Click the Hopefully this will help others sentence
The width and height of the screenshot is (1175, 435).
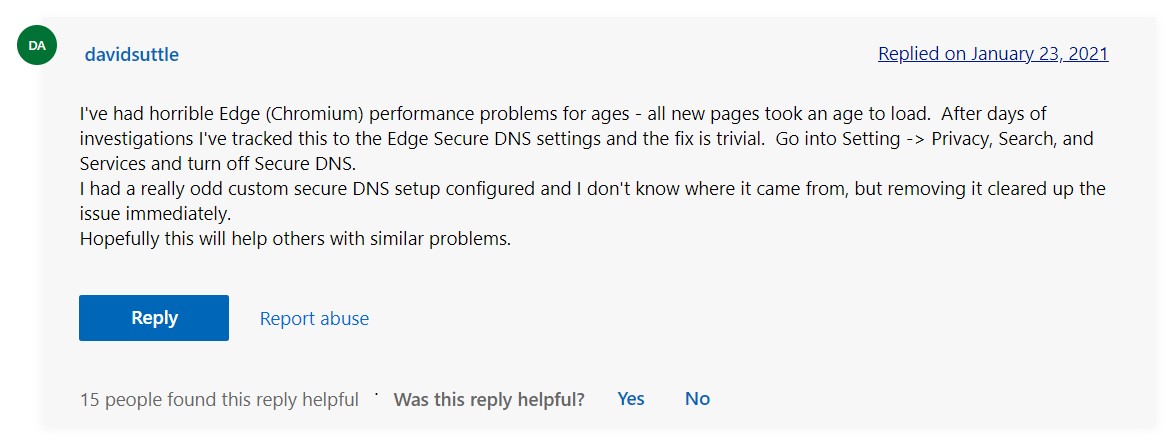point(295,240)
